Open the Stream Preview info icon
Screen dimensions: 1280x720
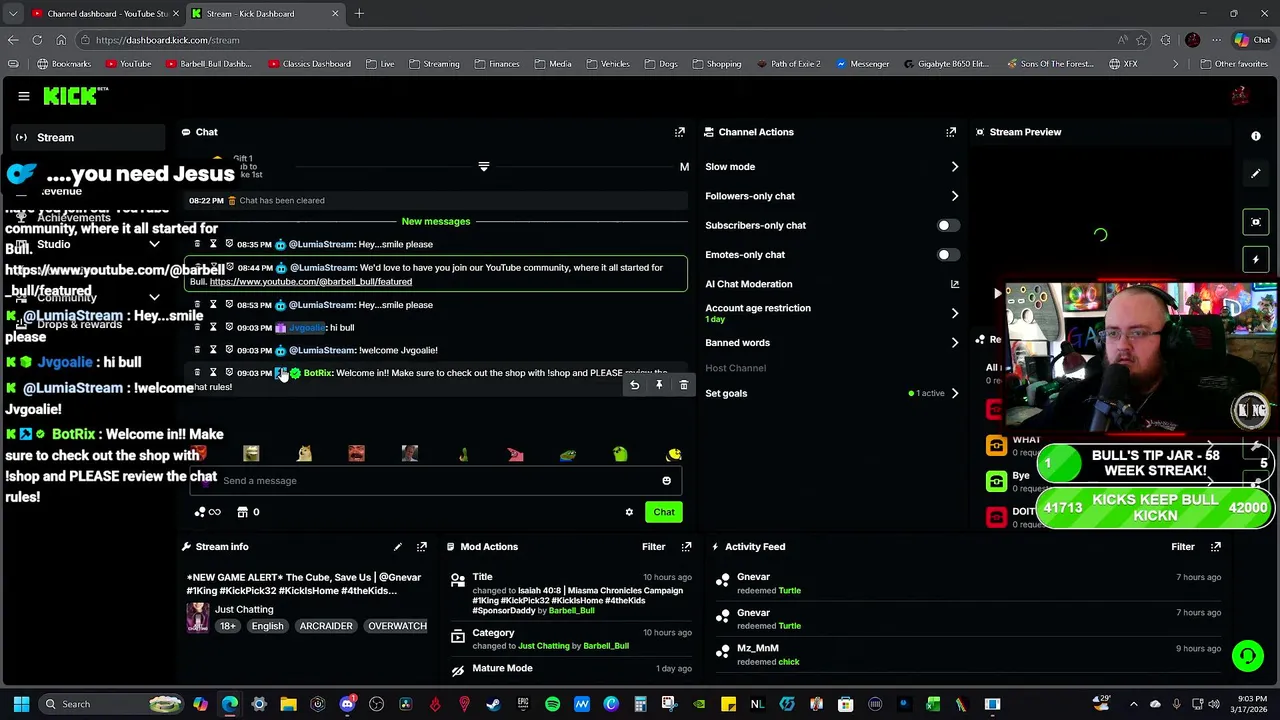point(1256,136)
